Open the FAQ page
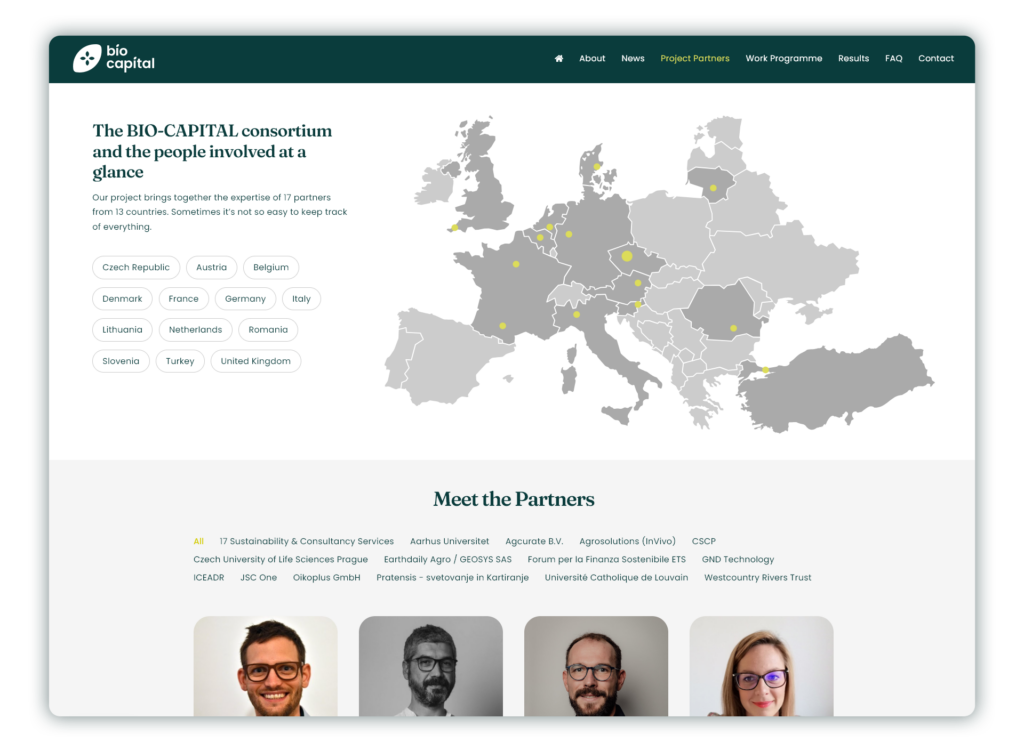The height and width of the screenshot is (751, 1024). click(x=893, y=58)
